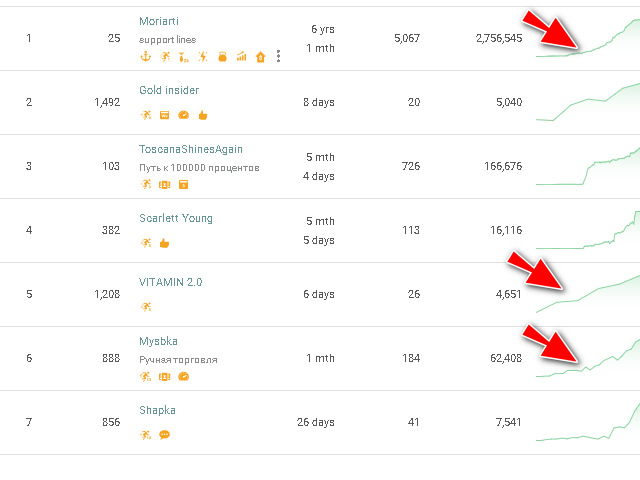Image resolution: width=640 pixels, height=480 pixels.
Task: Open ToscanaShinesAgain trader profile link
Action: click(191, 149)
